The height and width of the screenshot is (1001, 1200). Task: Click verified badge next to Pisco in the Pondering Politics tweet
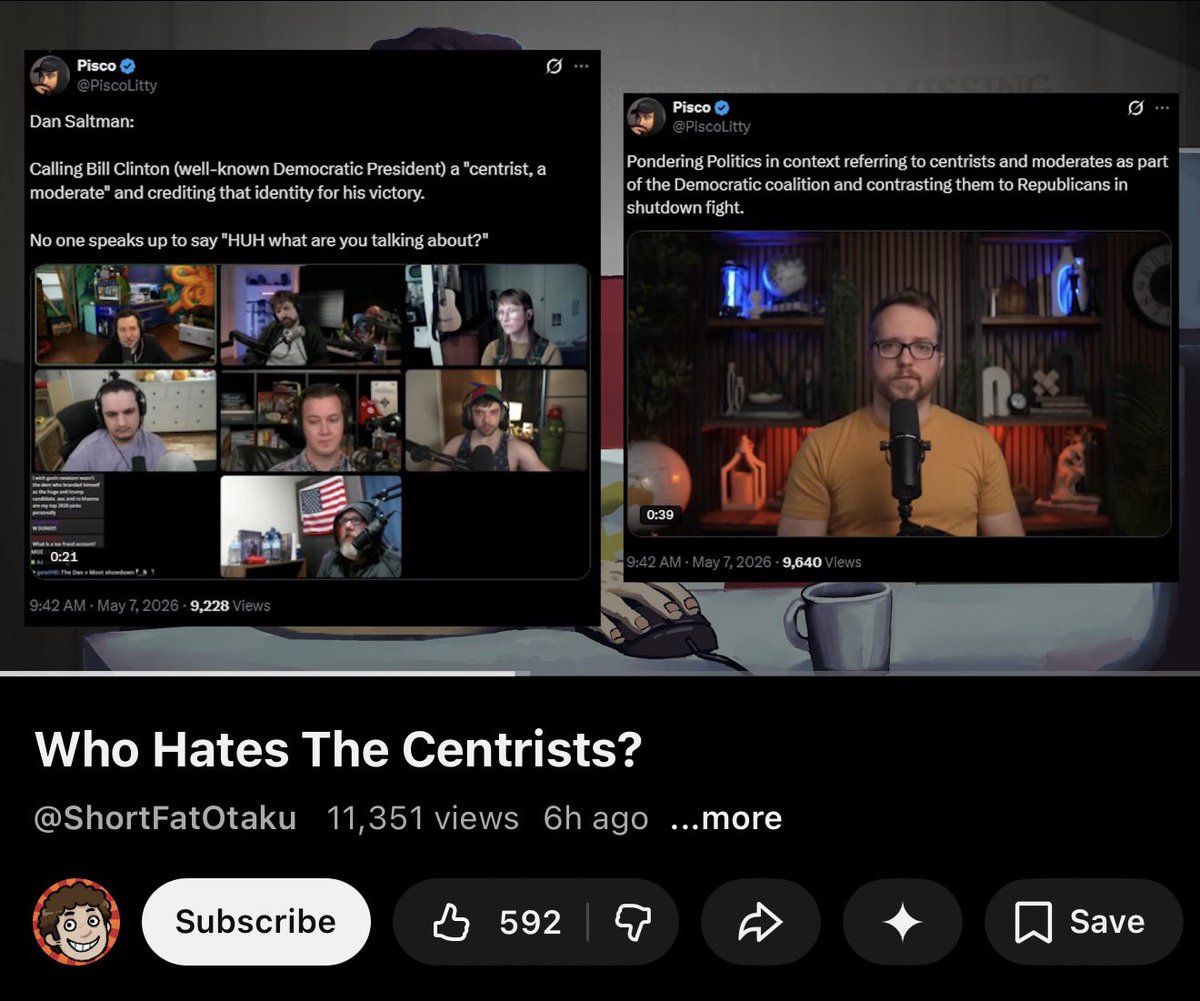click(722, 108)
